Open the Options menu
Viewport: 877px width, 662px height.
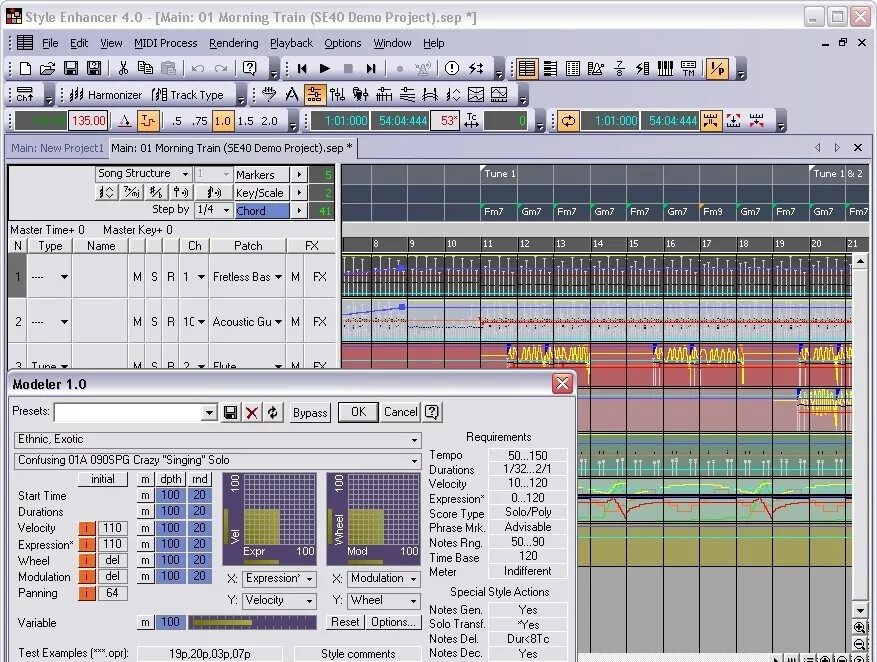tap(342, 43)
